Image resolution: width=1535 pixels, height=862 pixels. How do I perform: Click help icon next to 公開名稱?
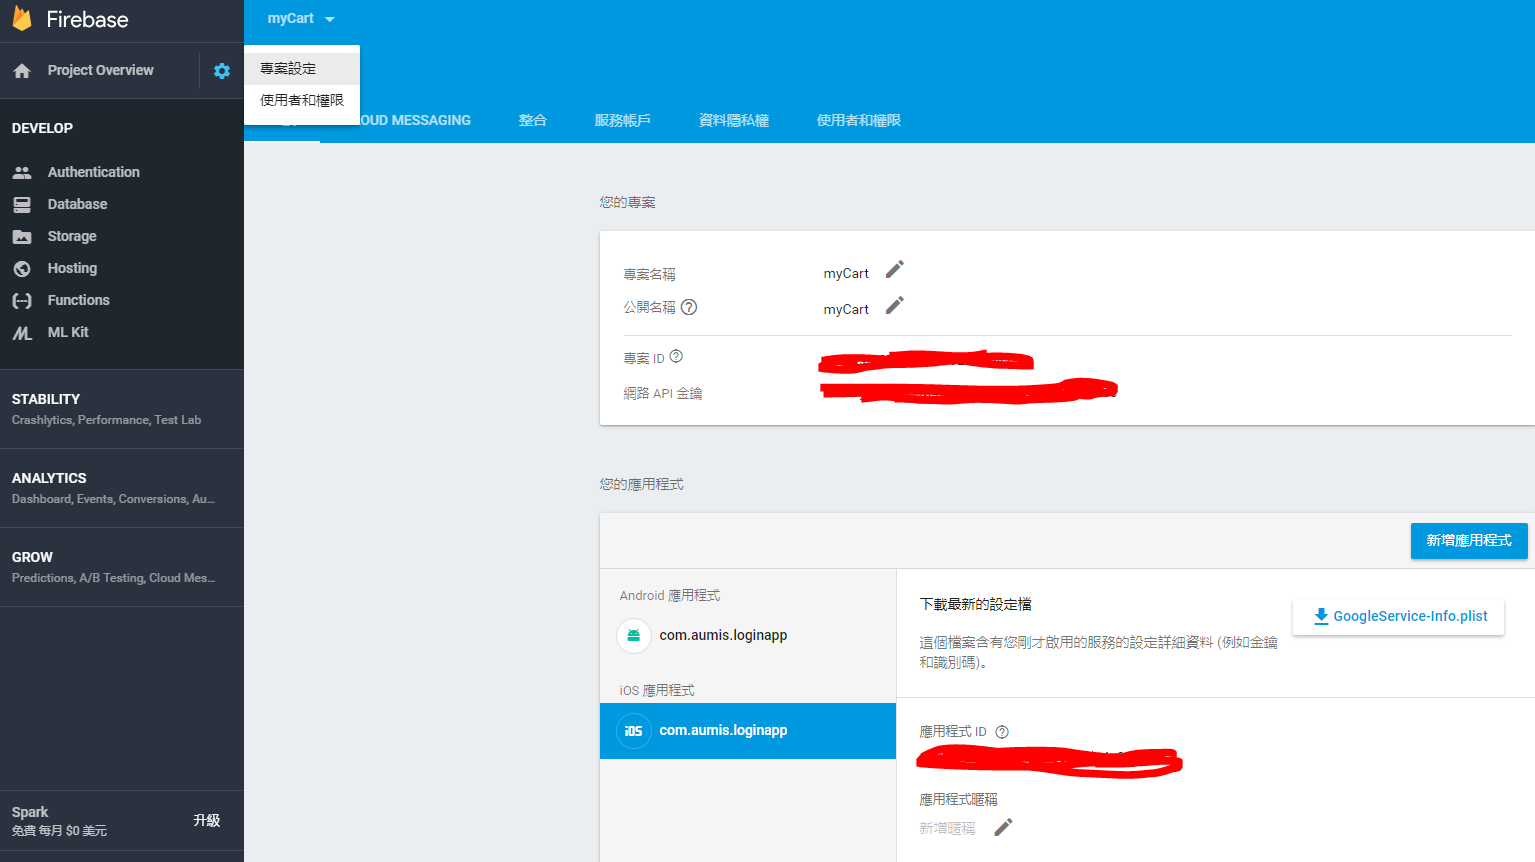pos(689,307)
